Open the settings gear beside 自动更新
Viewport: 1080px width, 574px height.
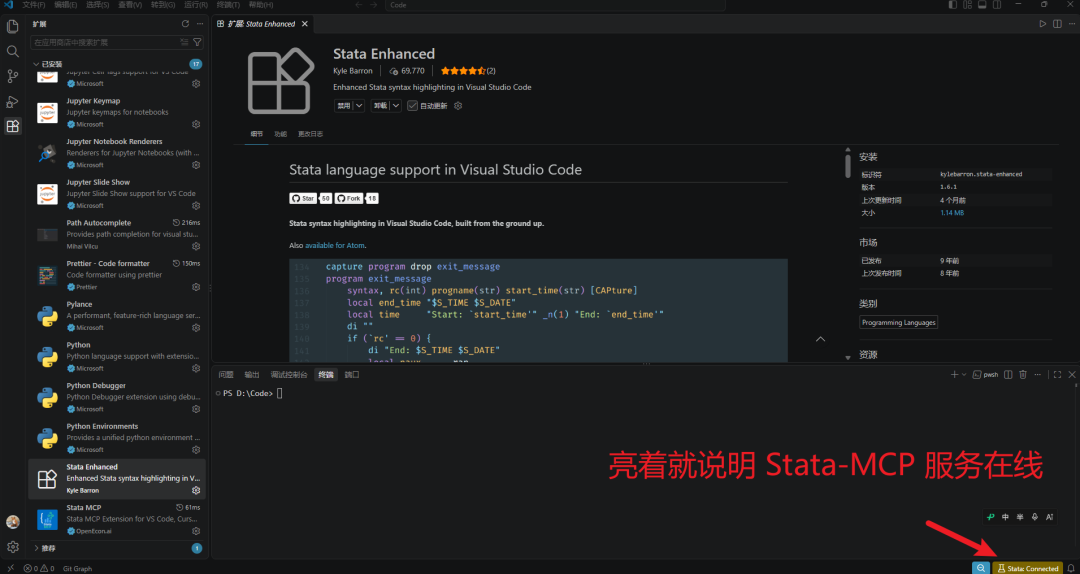pyautogui.click(x=458, y=106)
